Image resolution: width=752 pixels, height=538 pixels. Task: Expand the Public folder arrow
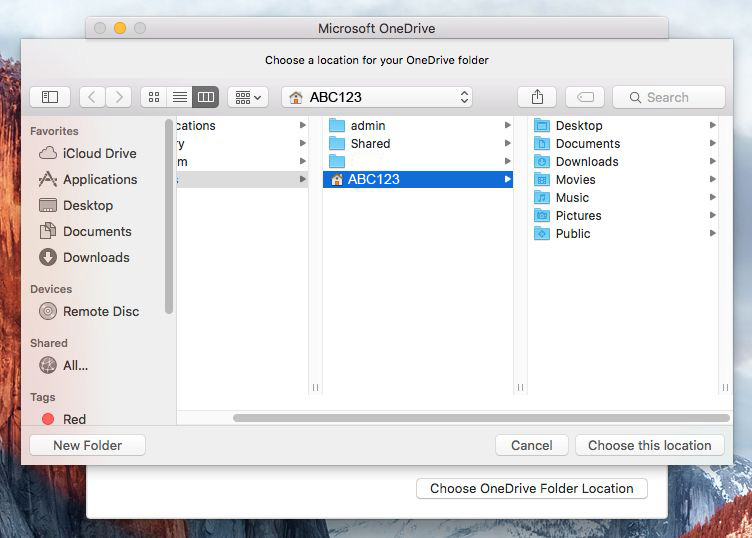click(x=713, y=233)
